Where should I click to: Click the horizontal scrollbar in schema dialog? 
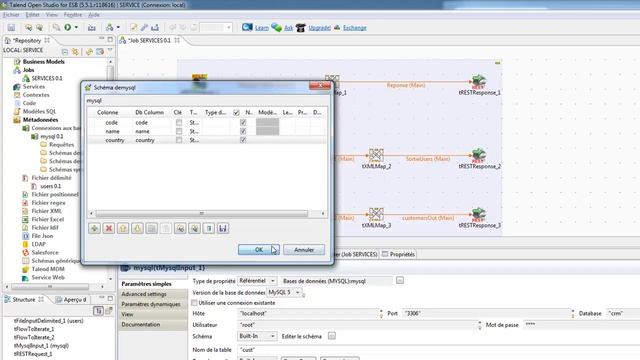[202, 213]
